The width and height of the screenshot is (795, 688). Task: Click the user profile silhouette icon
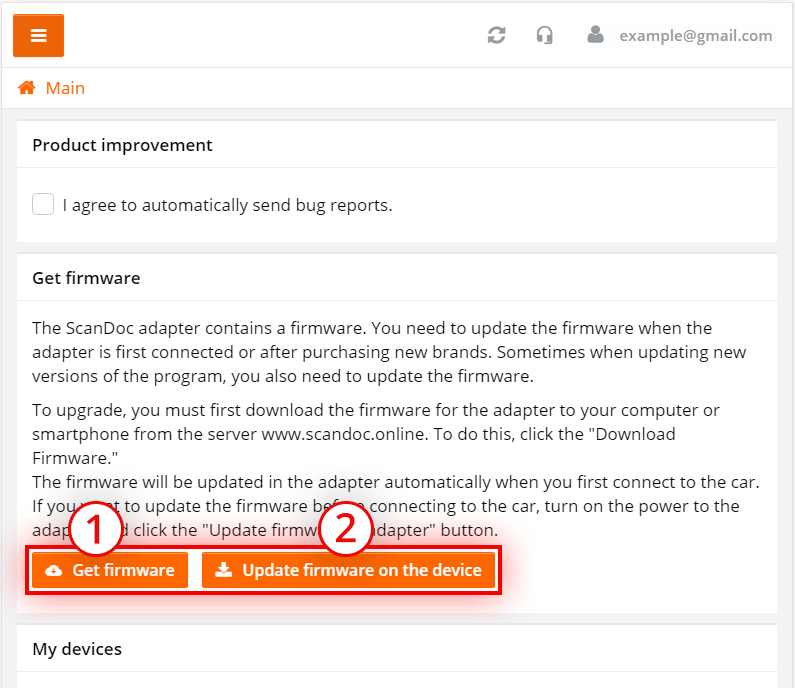coord(595,35)
